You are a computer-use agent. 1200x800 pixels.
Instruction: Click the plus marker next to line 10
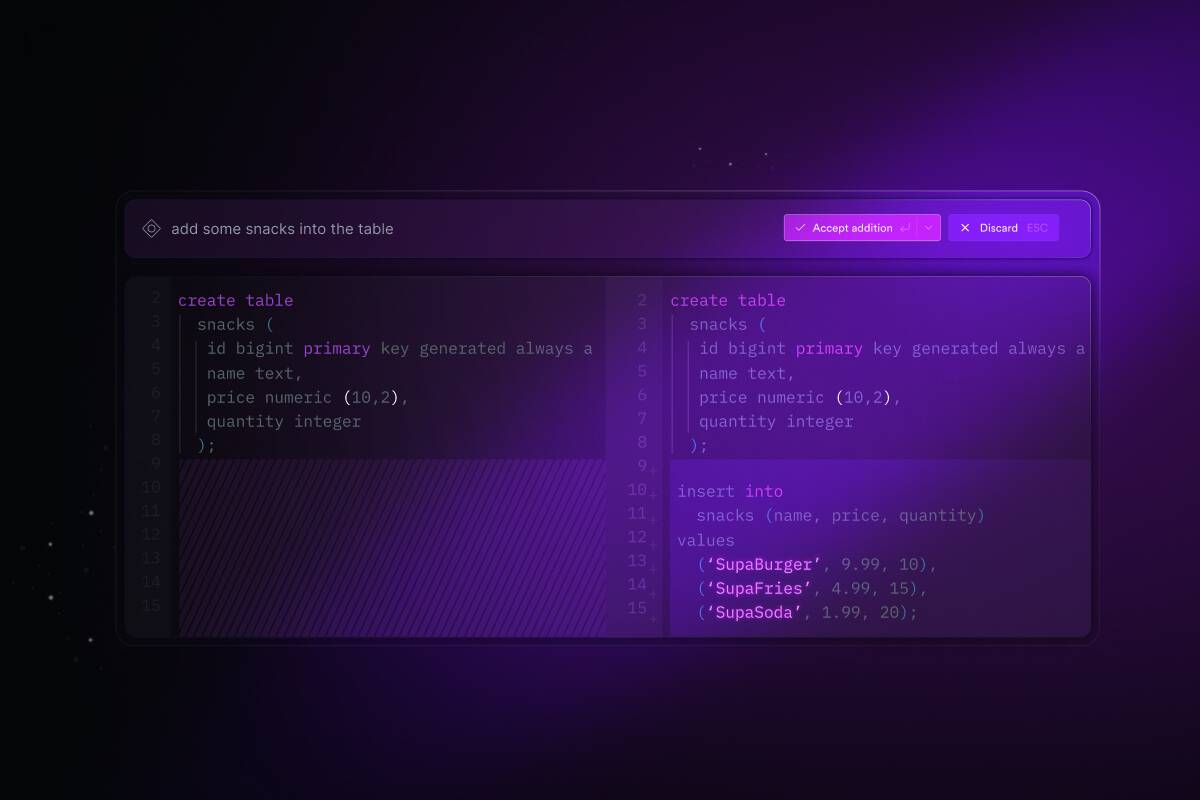pyautogui.click(x=655, y=493)
